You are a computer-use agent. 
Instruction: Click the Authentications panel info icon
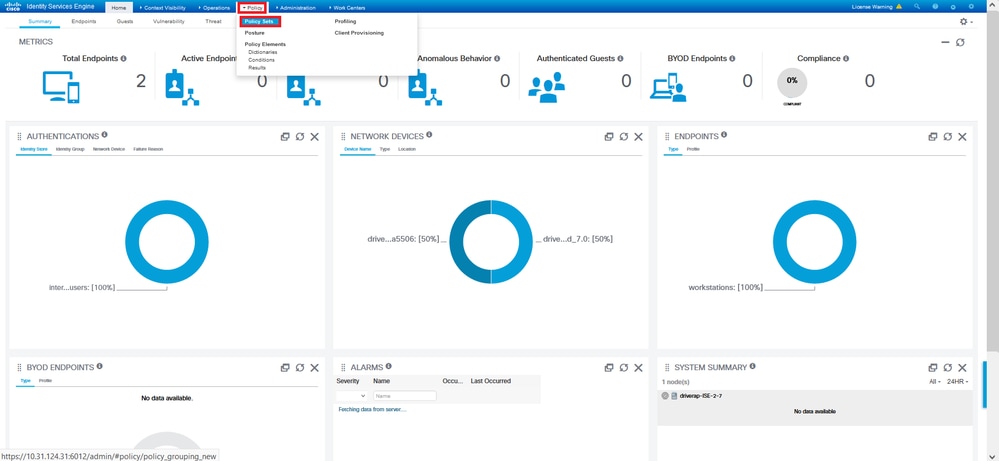(104, 135)
